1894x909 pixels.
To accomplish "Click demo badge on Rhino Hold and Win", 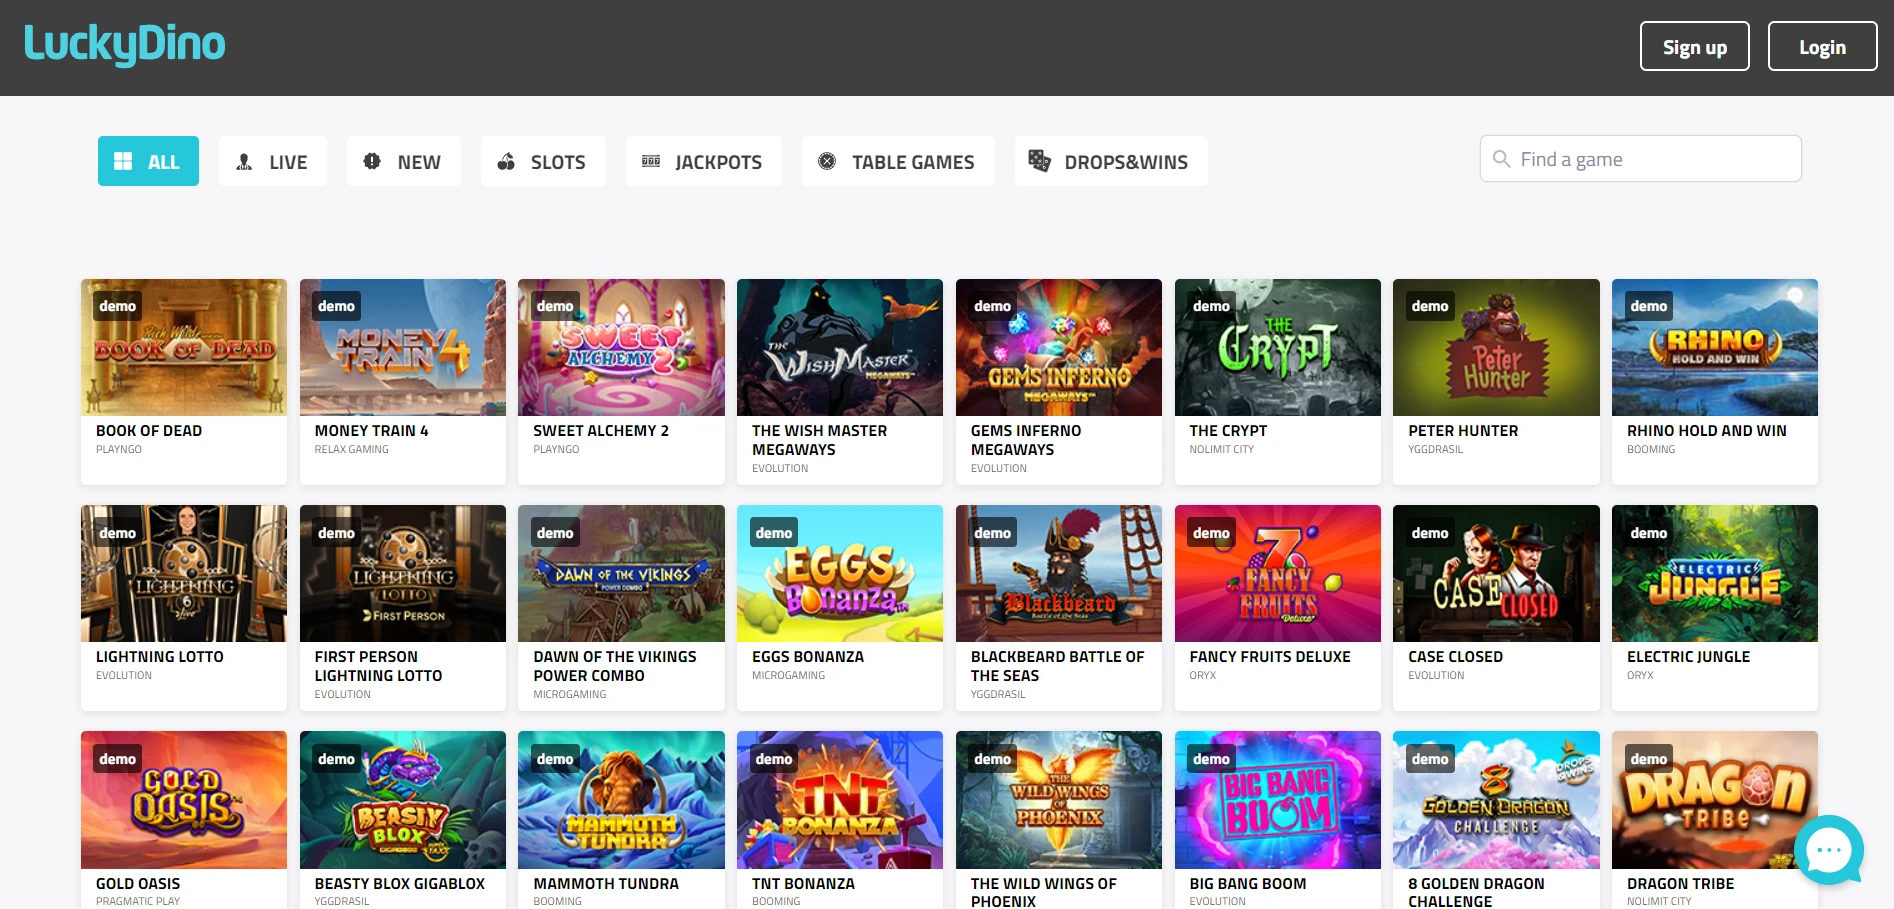I will point(1649,306).
